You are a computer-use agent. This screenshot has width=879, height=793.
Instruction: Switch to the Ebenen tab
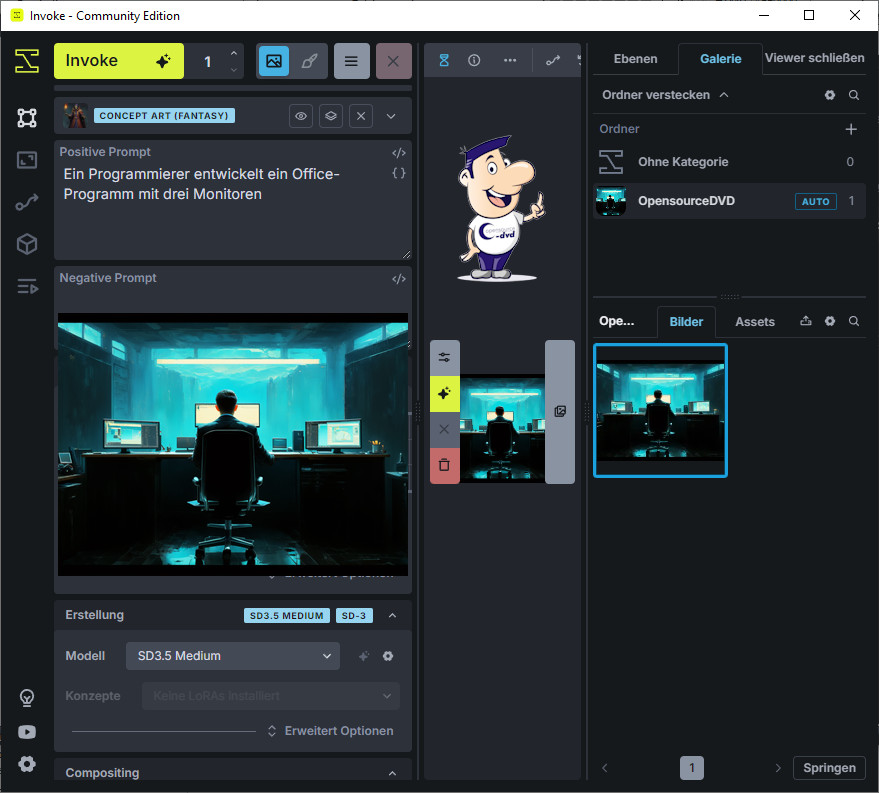pyautogui.click(x=635, y=59)
